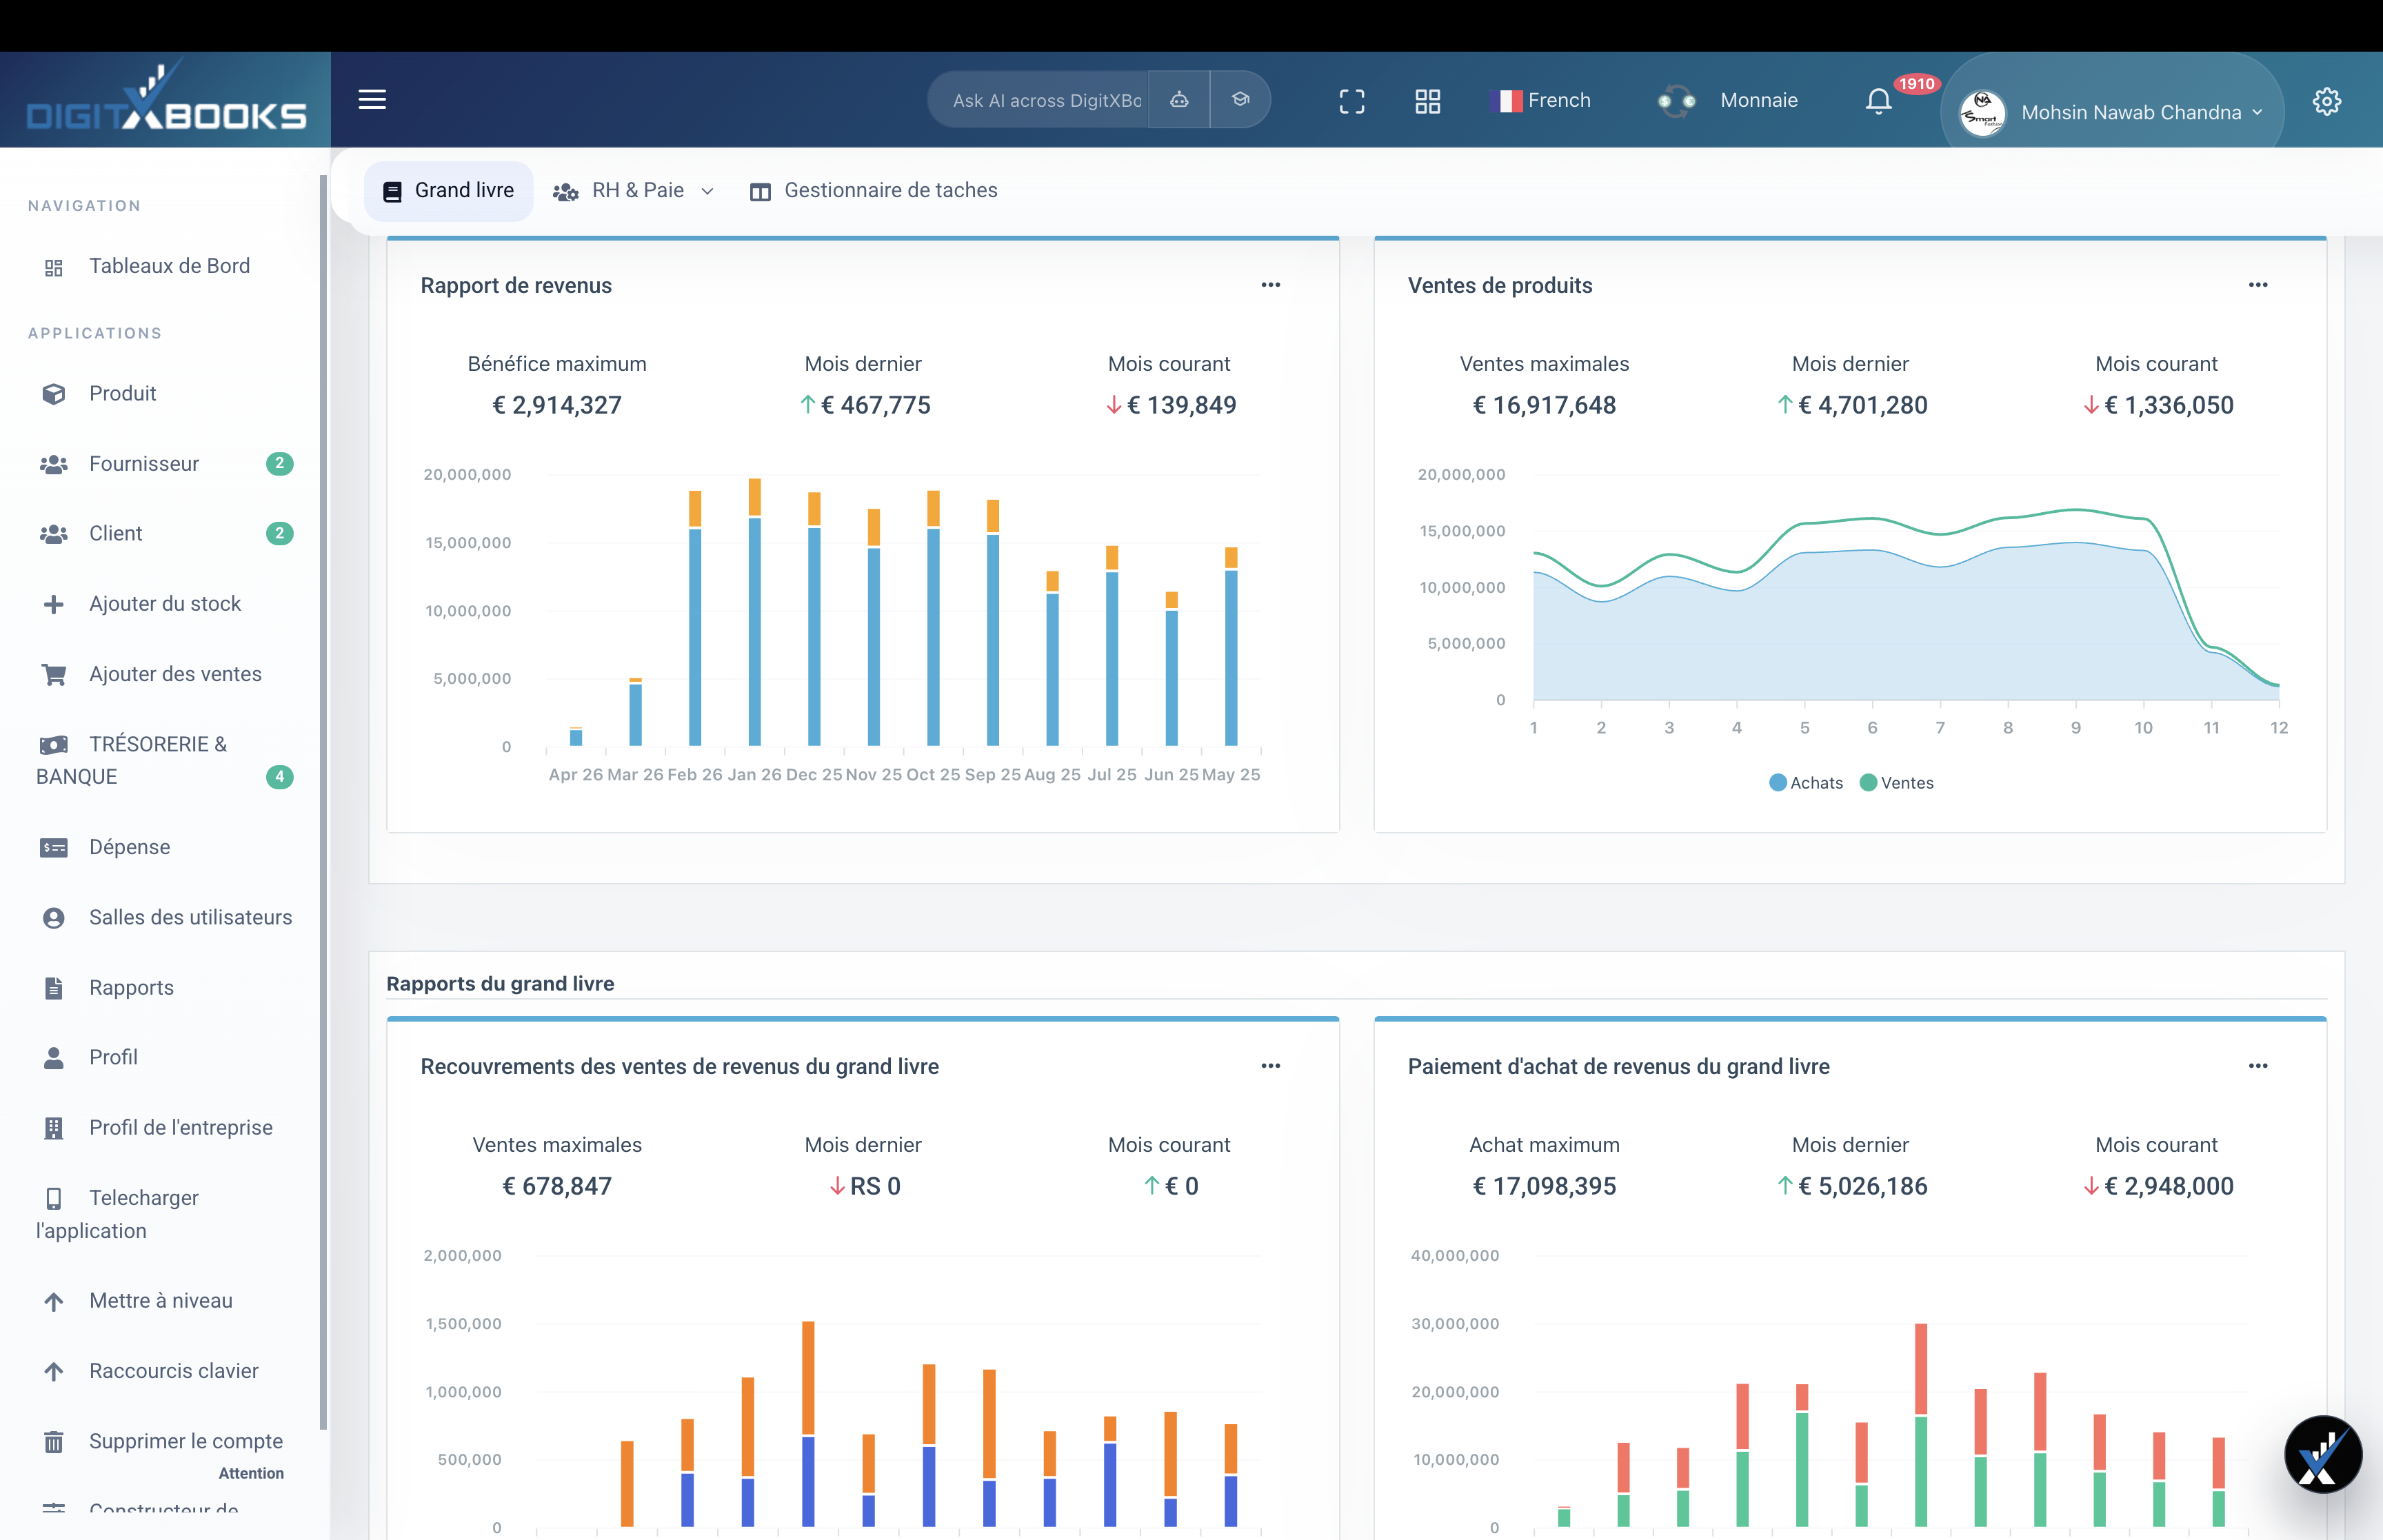Toggle the Monnaie currency switch
Screen dimensions: 2383x1540
click(1677, 101)
